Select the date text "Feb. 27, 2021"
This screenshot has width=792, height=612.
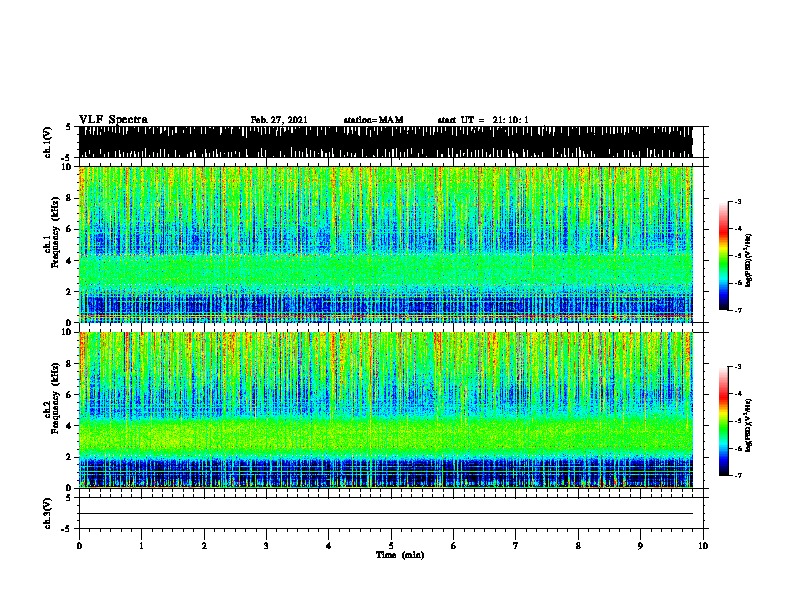coord(279,120)
